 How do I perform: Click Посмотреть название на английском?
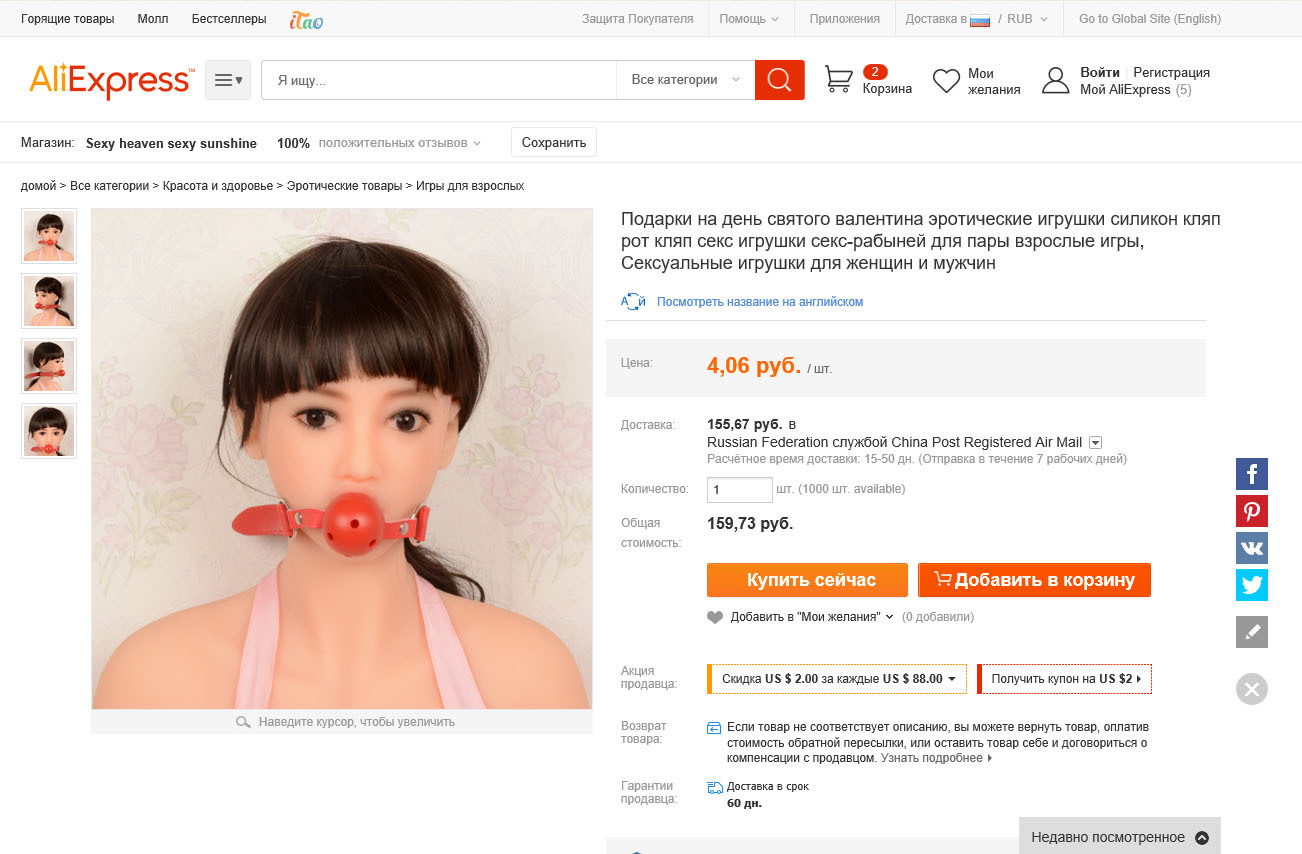point(760,301)
